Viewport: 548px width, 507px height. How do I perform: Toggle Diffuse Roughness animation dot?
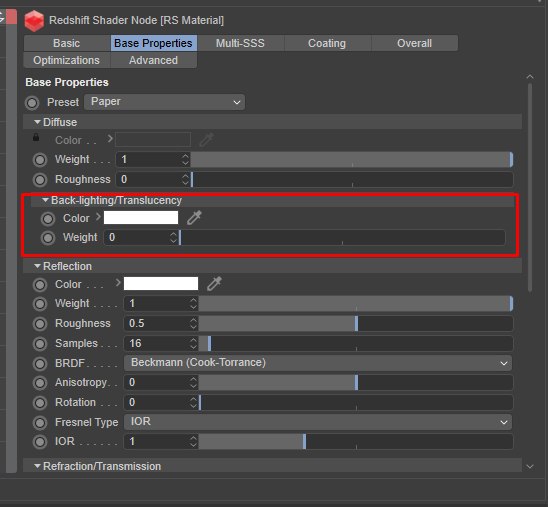40,180
